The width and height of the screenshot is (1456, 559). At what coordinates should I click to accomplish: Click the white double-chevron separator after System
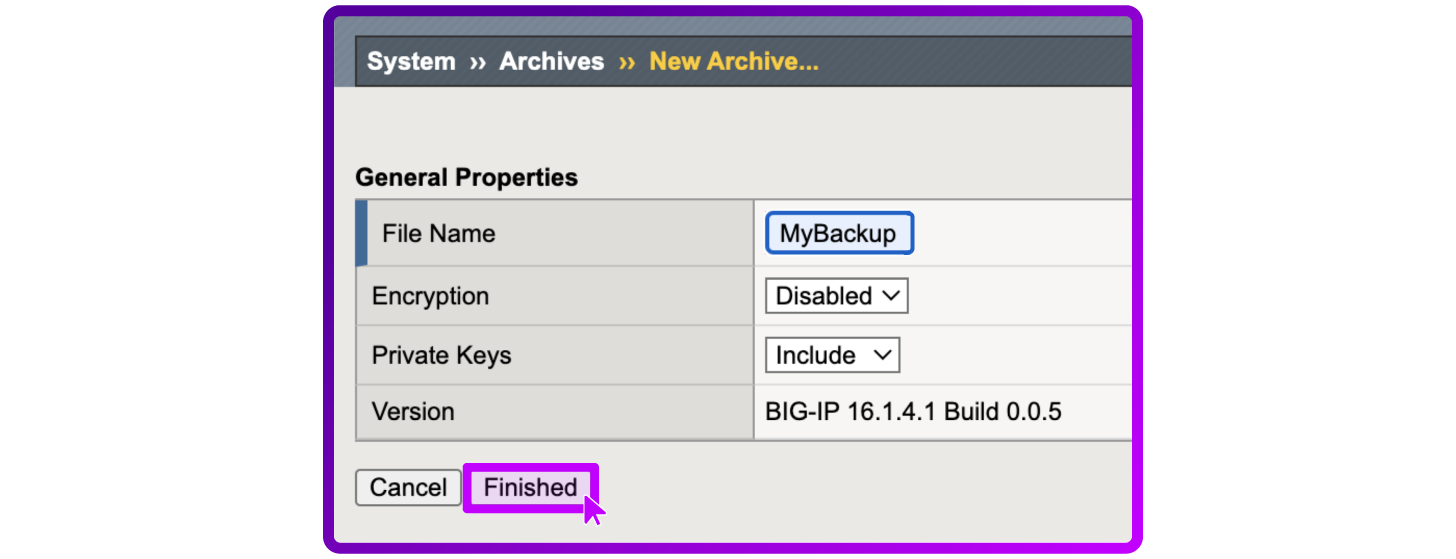(478, 62)
